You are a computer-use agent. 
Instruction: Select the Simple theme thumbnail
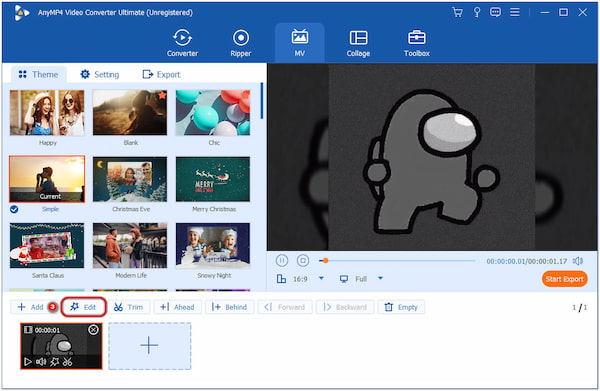click(47, 179)
